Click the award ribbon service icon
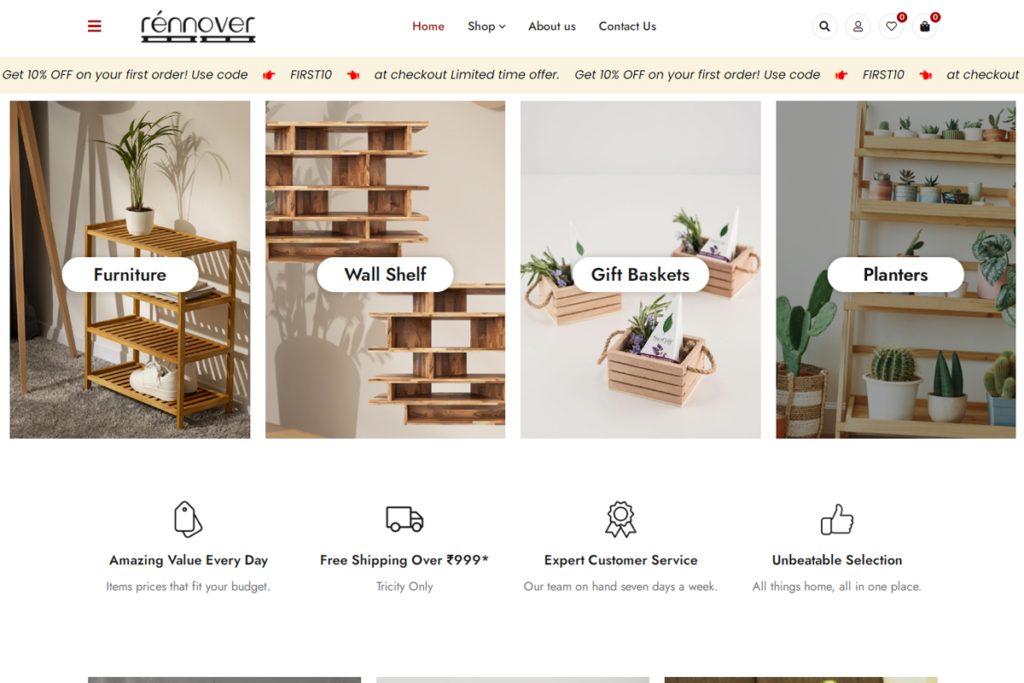Viewport: 1024px width, 683px height. [x=620, y=519]
